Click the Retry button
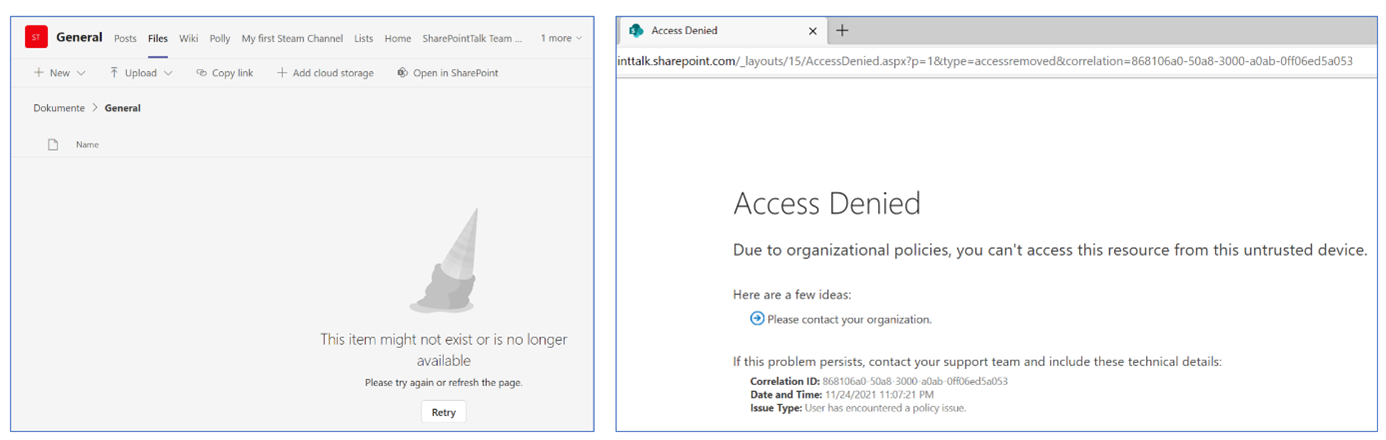 point(443,412)
